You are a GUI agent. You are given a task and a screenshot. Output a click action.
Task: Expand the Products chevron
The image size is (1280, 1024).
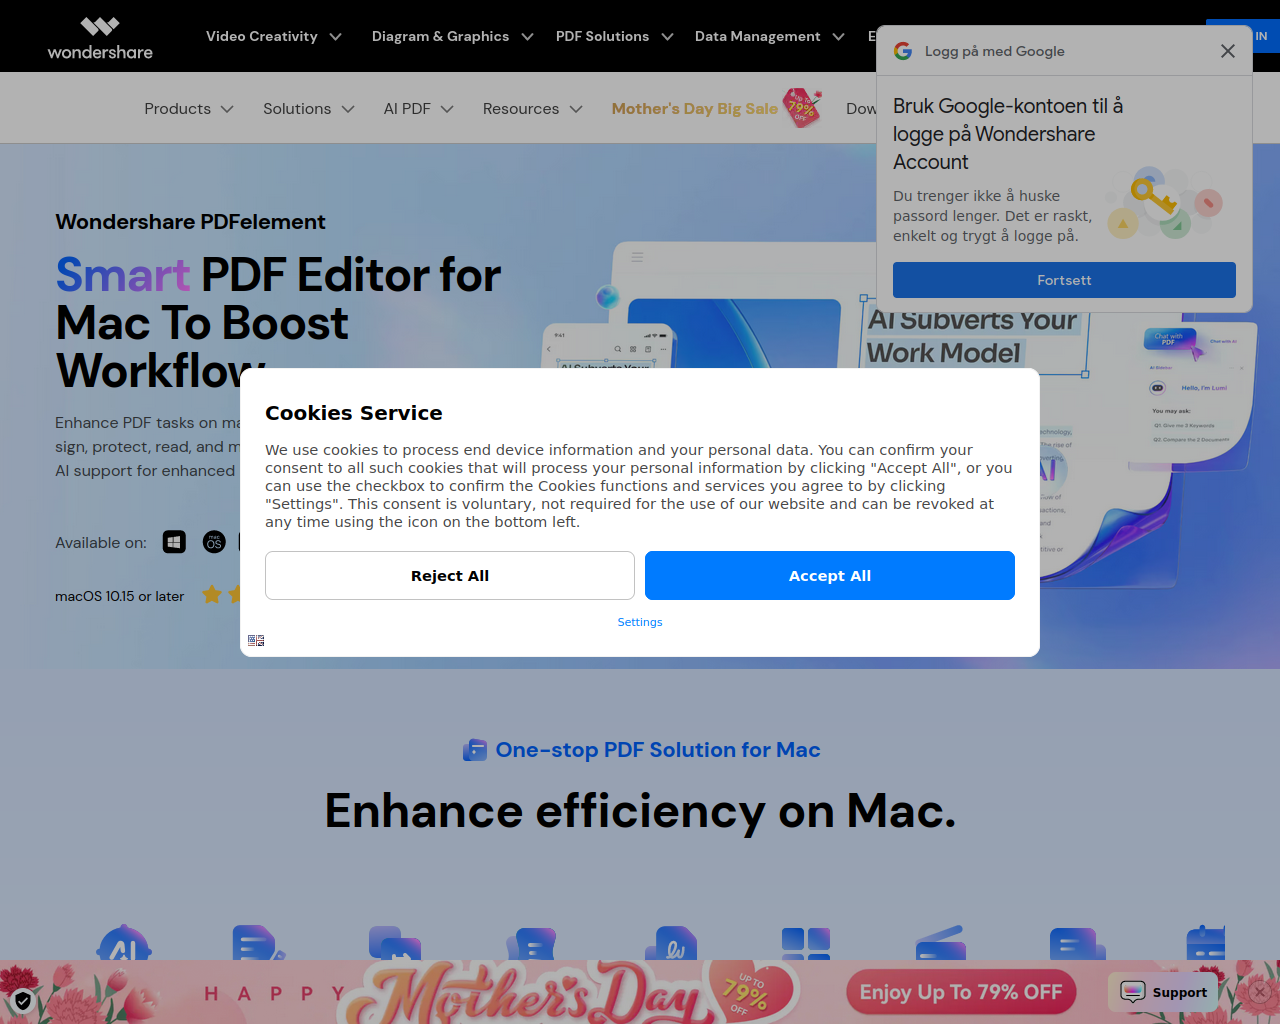(x=227, y=109)
